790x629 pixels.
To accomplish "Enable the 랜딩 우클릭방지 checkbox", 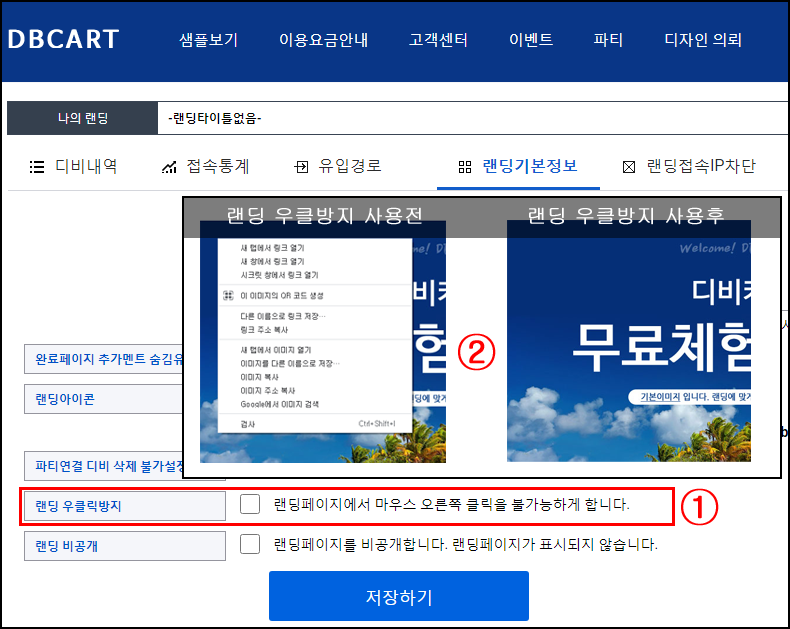I will coord(251,505).
